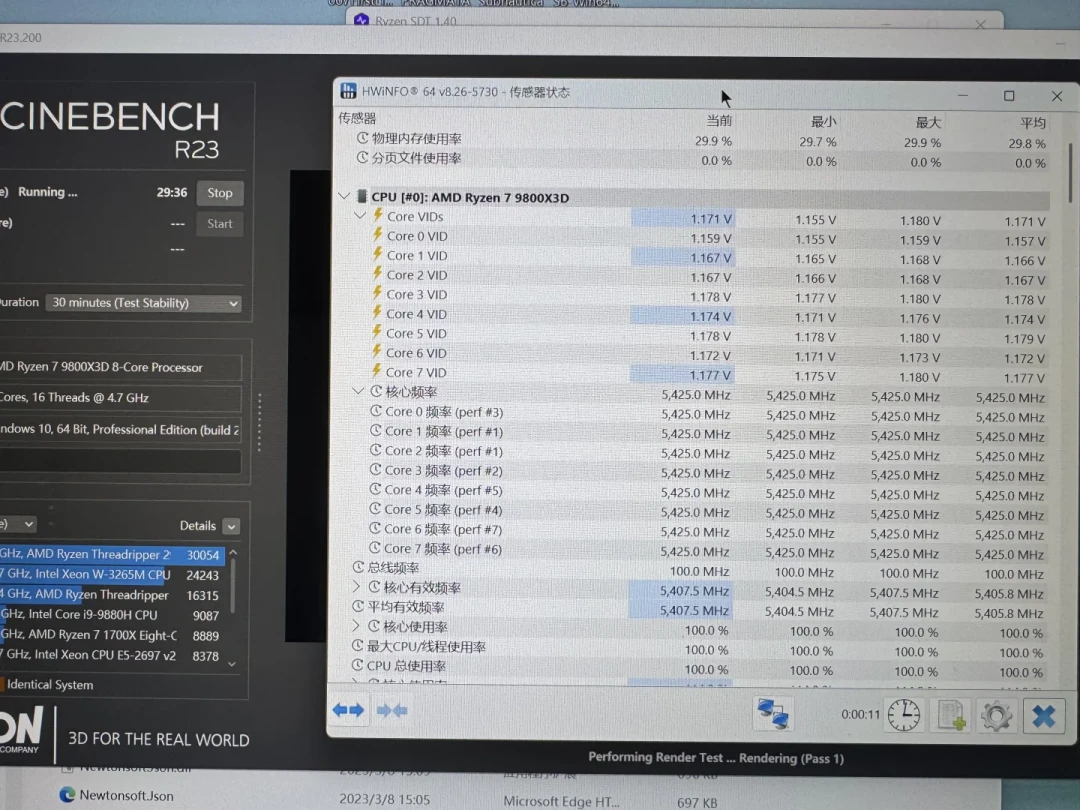
Task: Click the Cinebench ranking list up scroll arrow
Action: pos(233,552)
